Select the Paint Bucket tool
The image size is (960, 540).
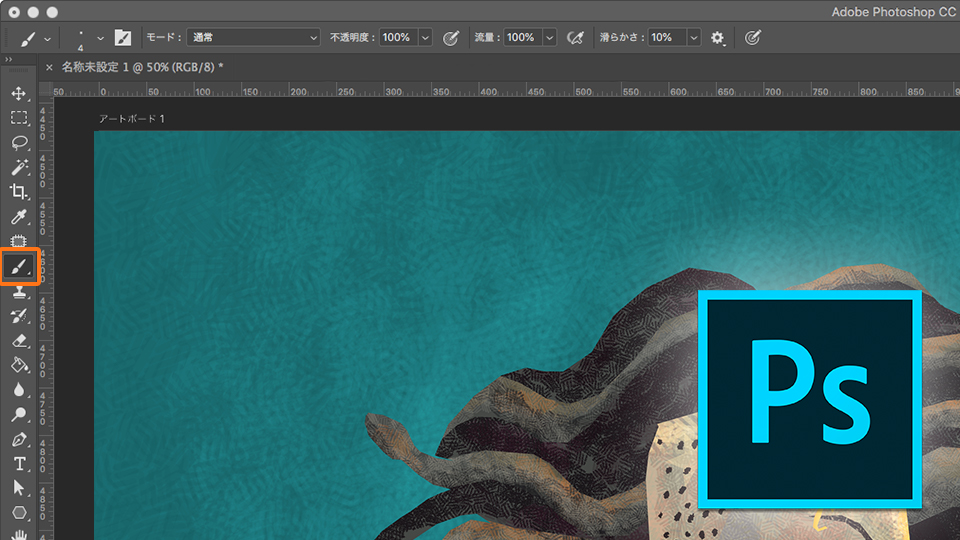[x=19, y=366]
